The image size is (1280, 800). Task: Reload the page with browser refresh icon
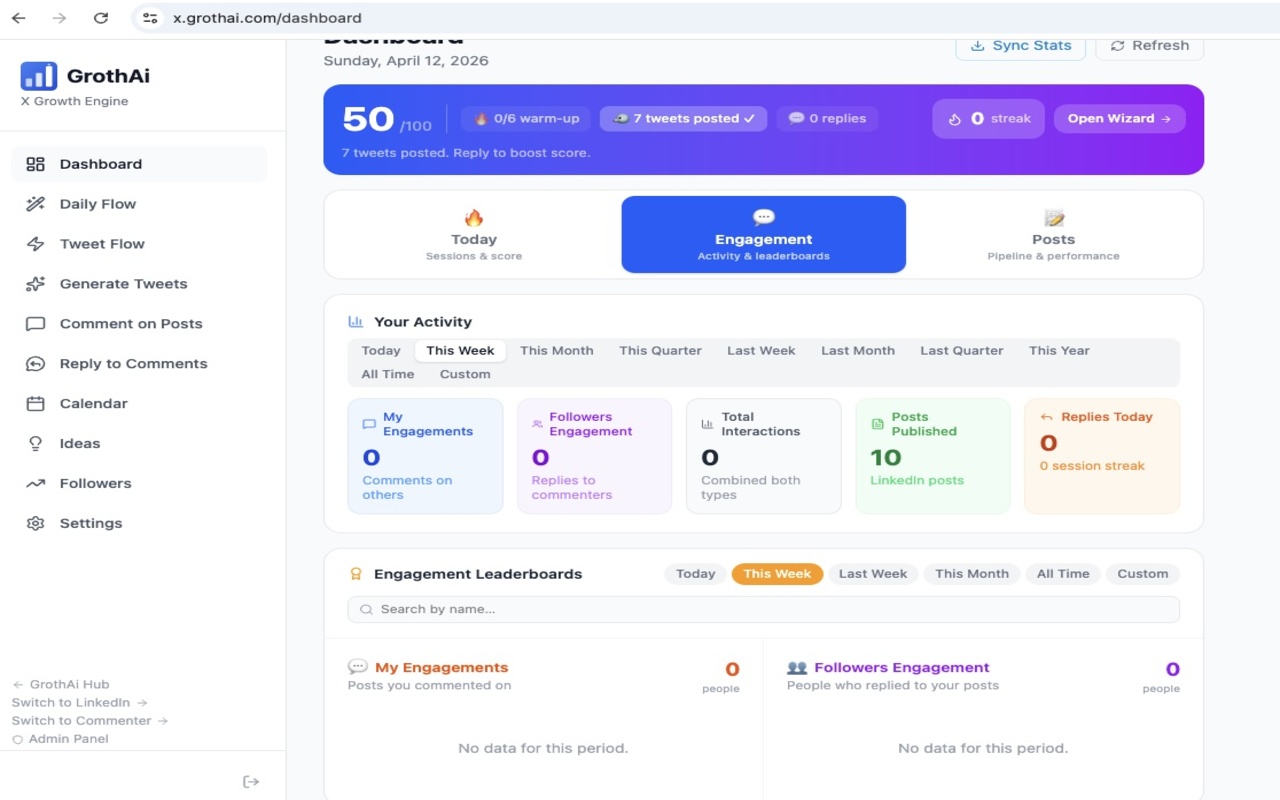point(101,18)
